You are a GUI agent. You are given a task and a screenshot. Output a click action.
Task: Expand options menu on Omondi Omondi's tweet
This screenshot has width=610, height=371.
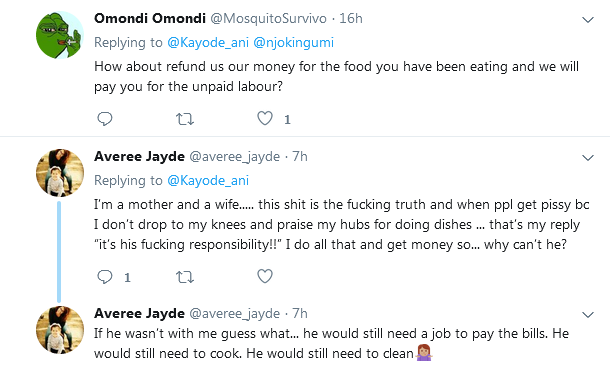click(x=587, y=19)
